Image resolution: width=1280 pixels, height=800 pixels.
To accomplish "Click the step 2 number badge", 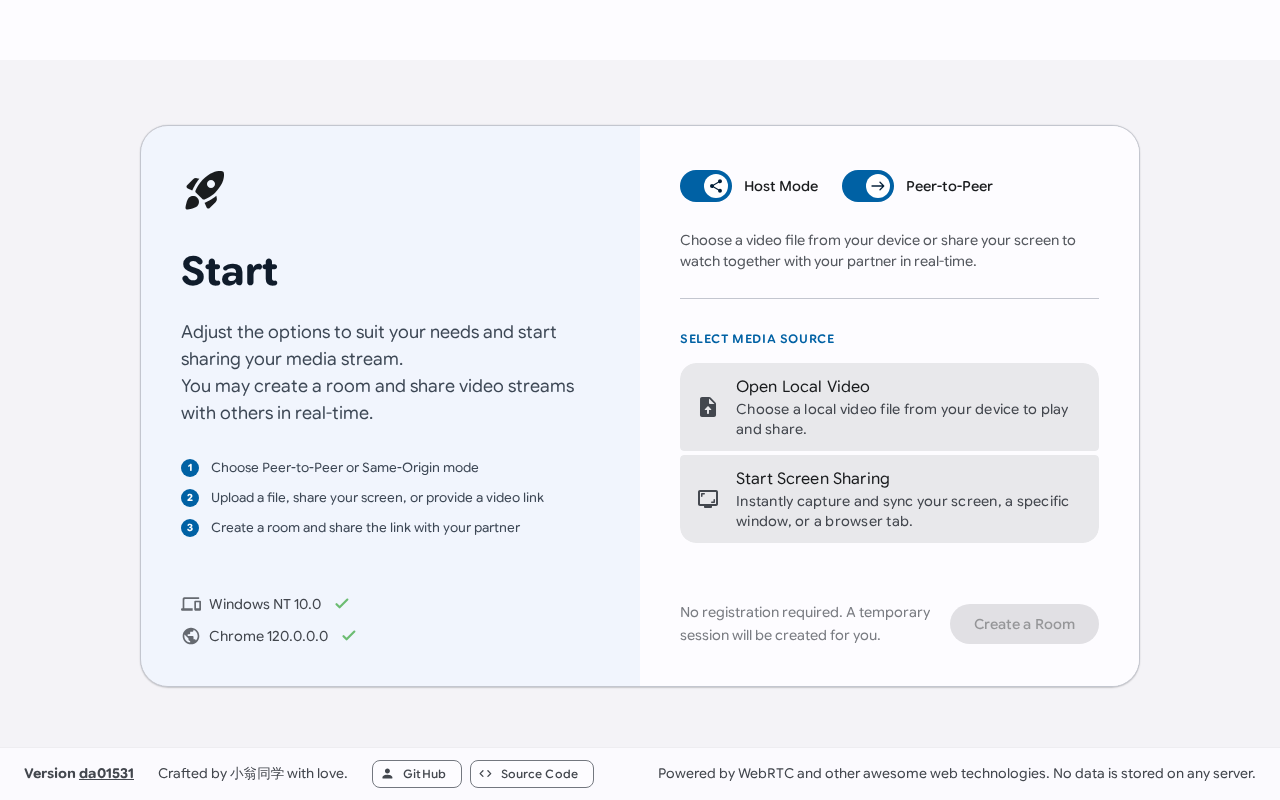I will [190, 498].
